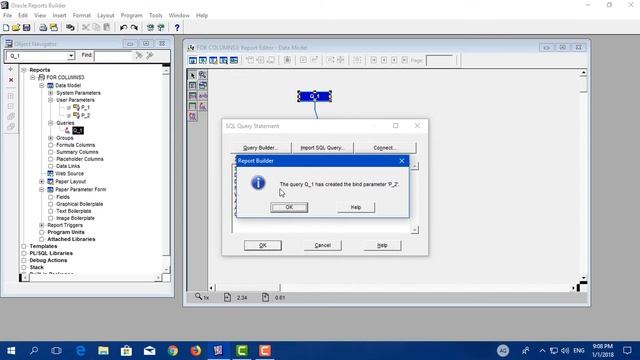Image resolution: width=640 pixels, height=360 pixels.
Task: Click the taskbar search magnifier icon
Action: click(34, 350)
